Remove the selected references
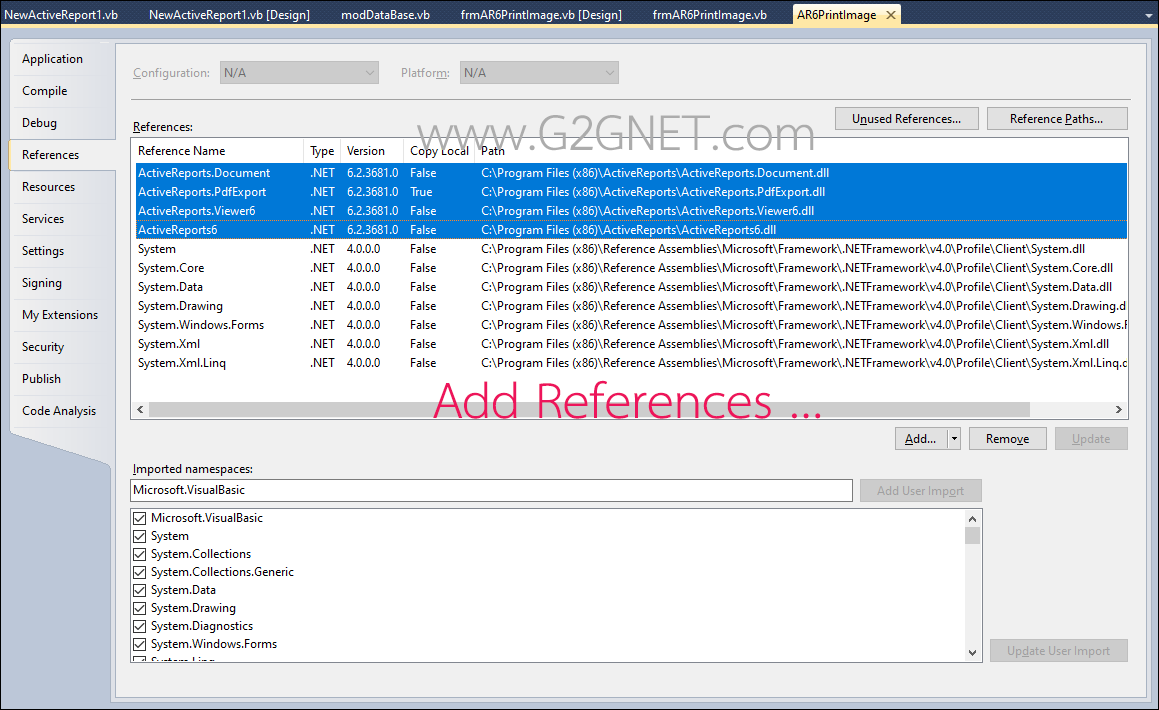1159x710 pixels. point(1007,438)
